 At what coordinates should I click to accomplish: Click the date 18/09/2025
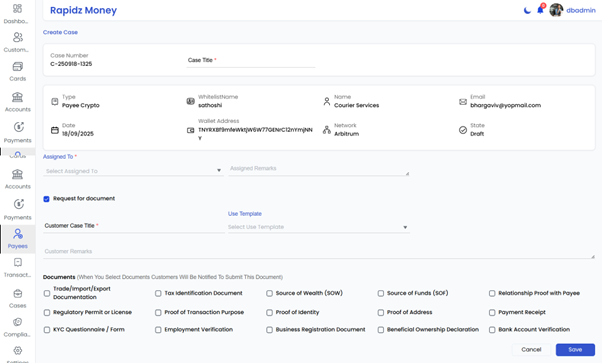78,134
